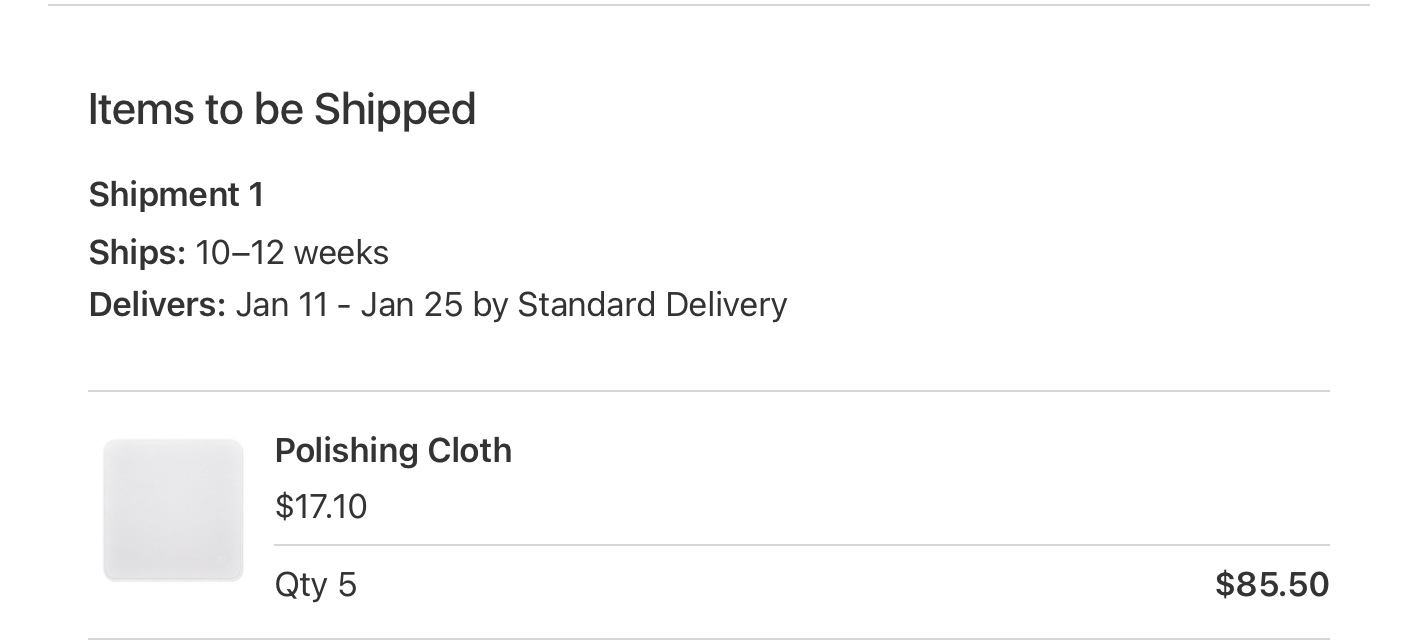Click the word weeks in the Ships line
The width and height of the screenshot is (1419, 644).
coord(341,253)
